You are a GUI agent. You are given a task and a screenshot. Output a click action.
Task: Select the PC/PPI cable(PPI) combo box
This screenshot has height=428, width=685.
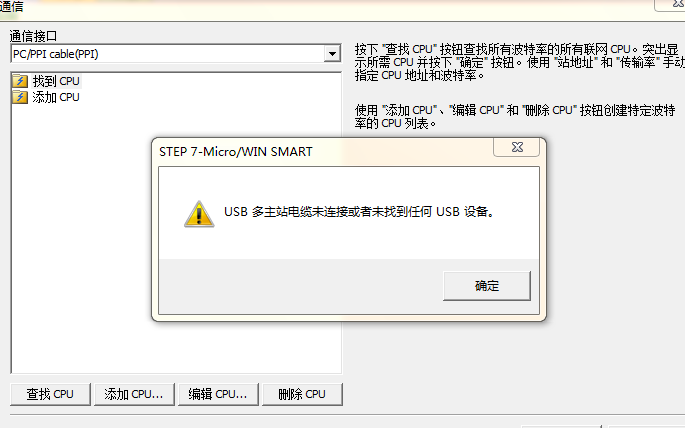(x=175, y=54)
